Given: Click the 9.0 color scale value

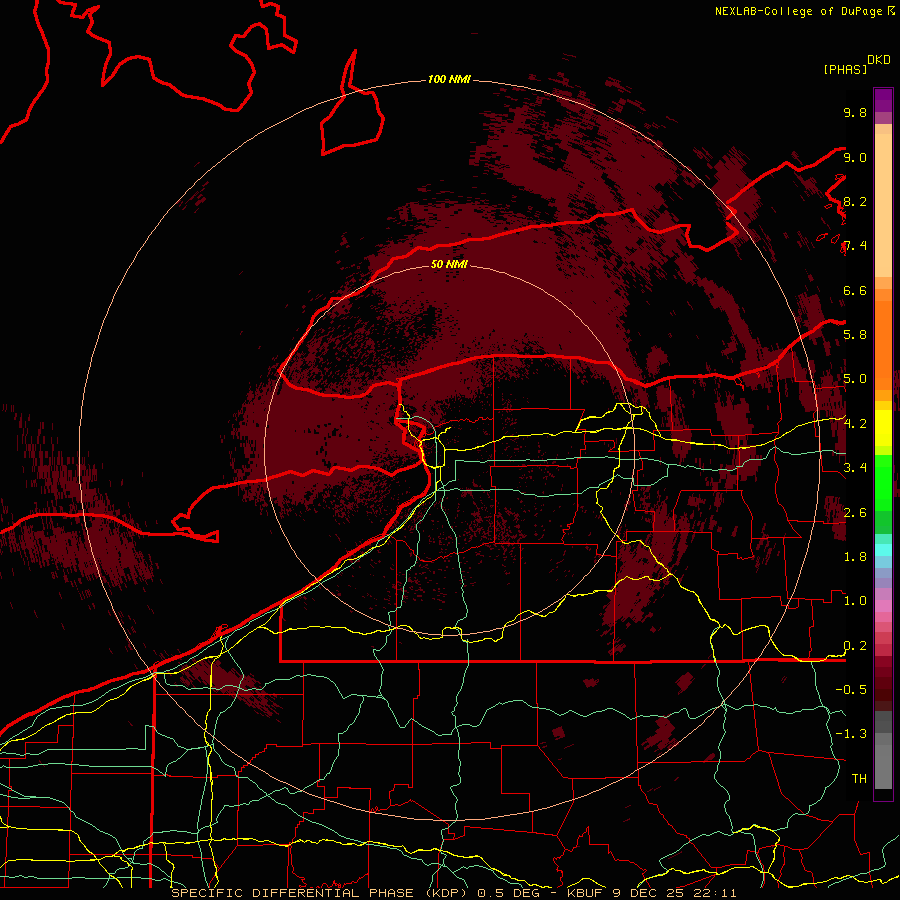Looking at the screenshot, I should [x=855, y=157].
